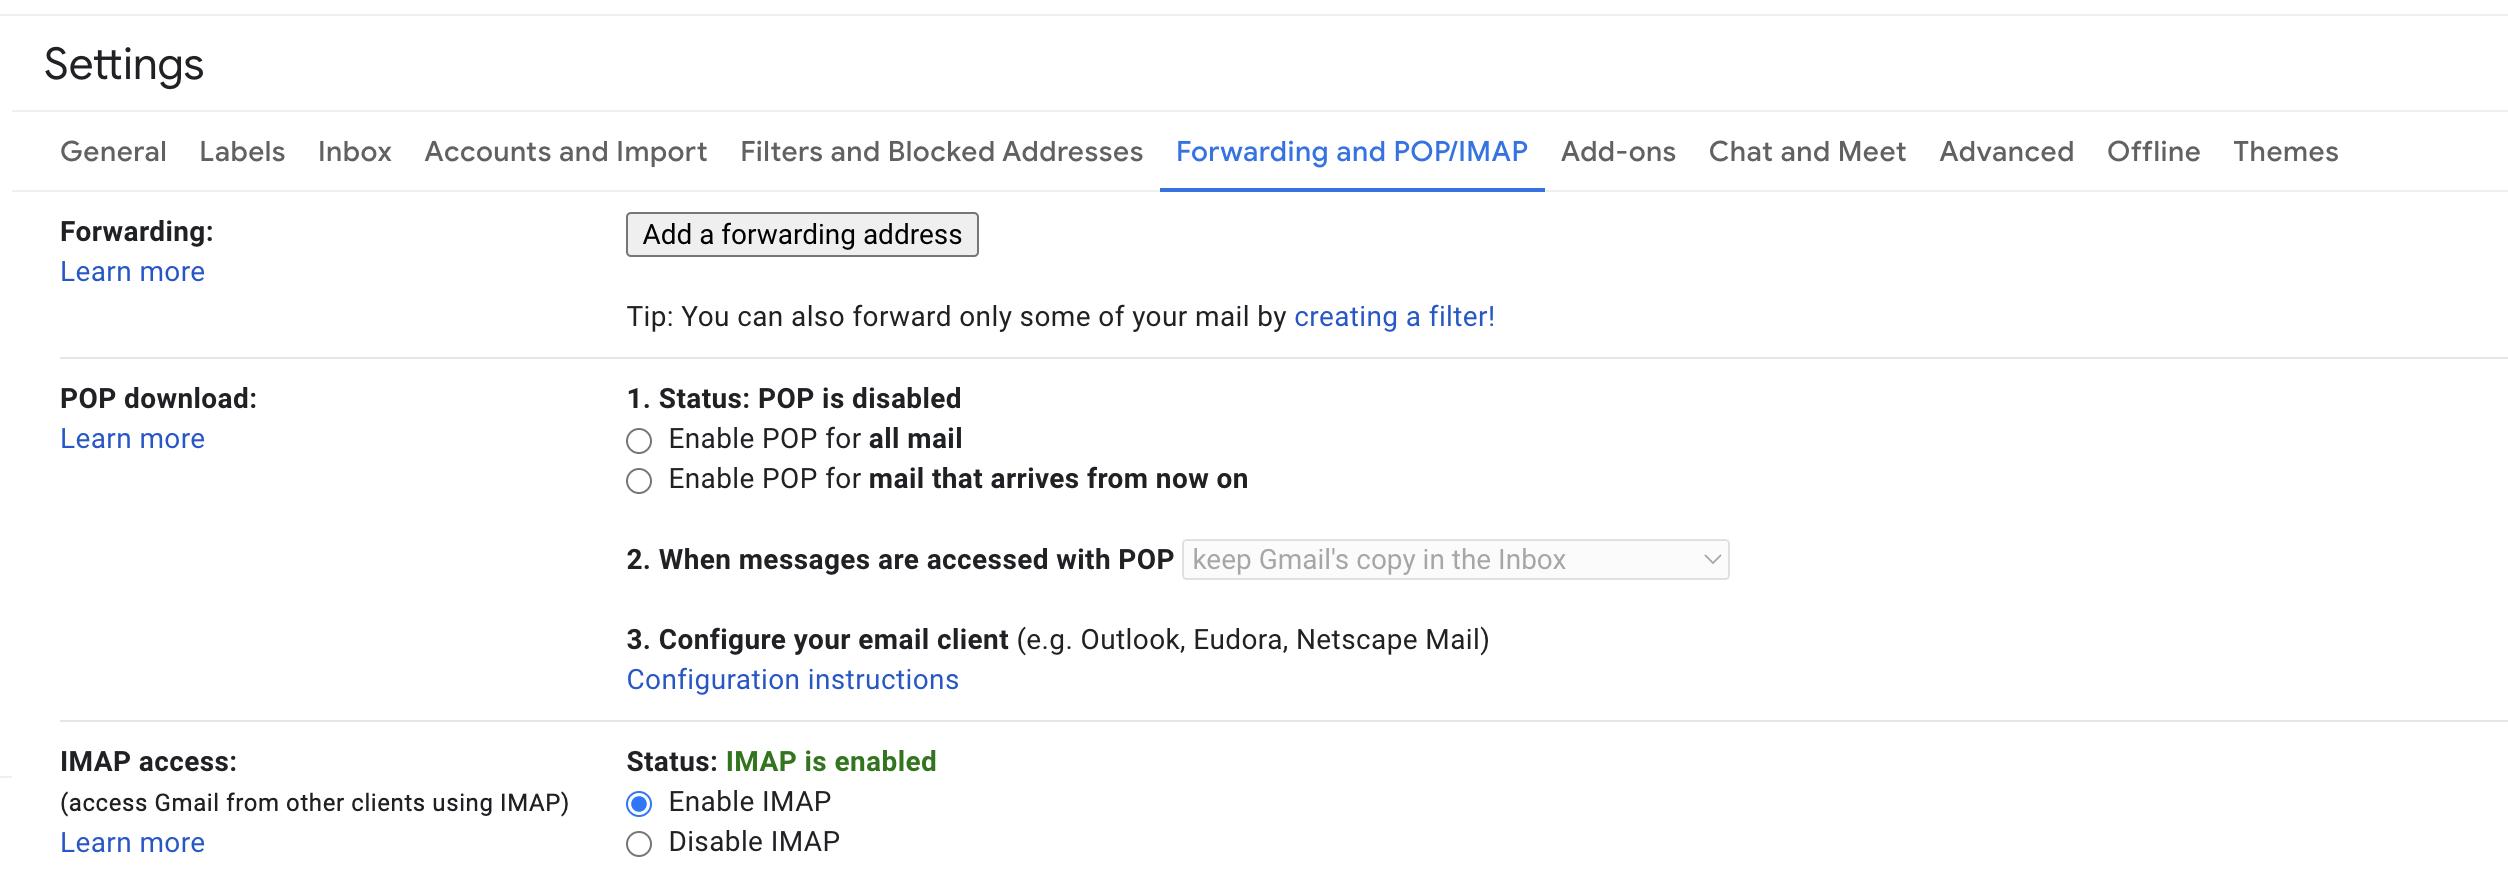
Task: Open the General settings tab
Action: click(x=113, y=152)
